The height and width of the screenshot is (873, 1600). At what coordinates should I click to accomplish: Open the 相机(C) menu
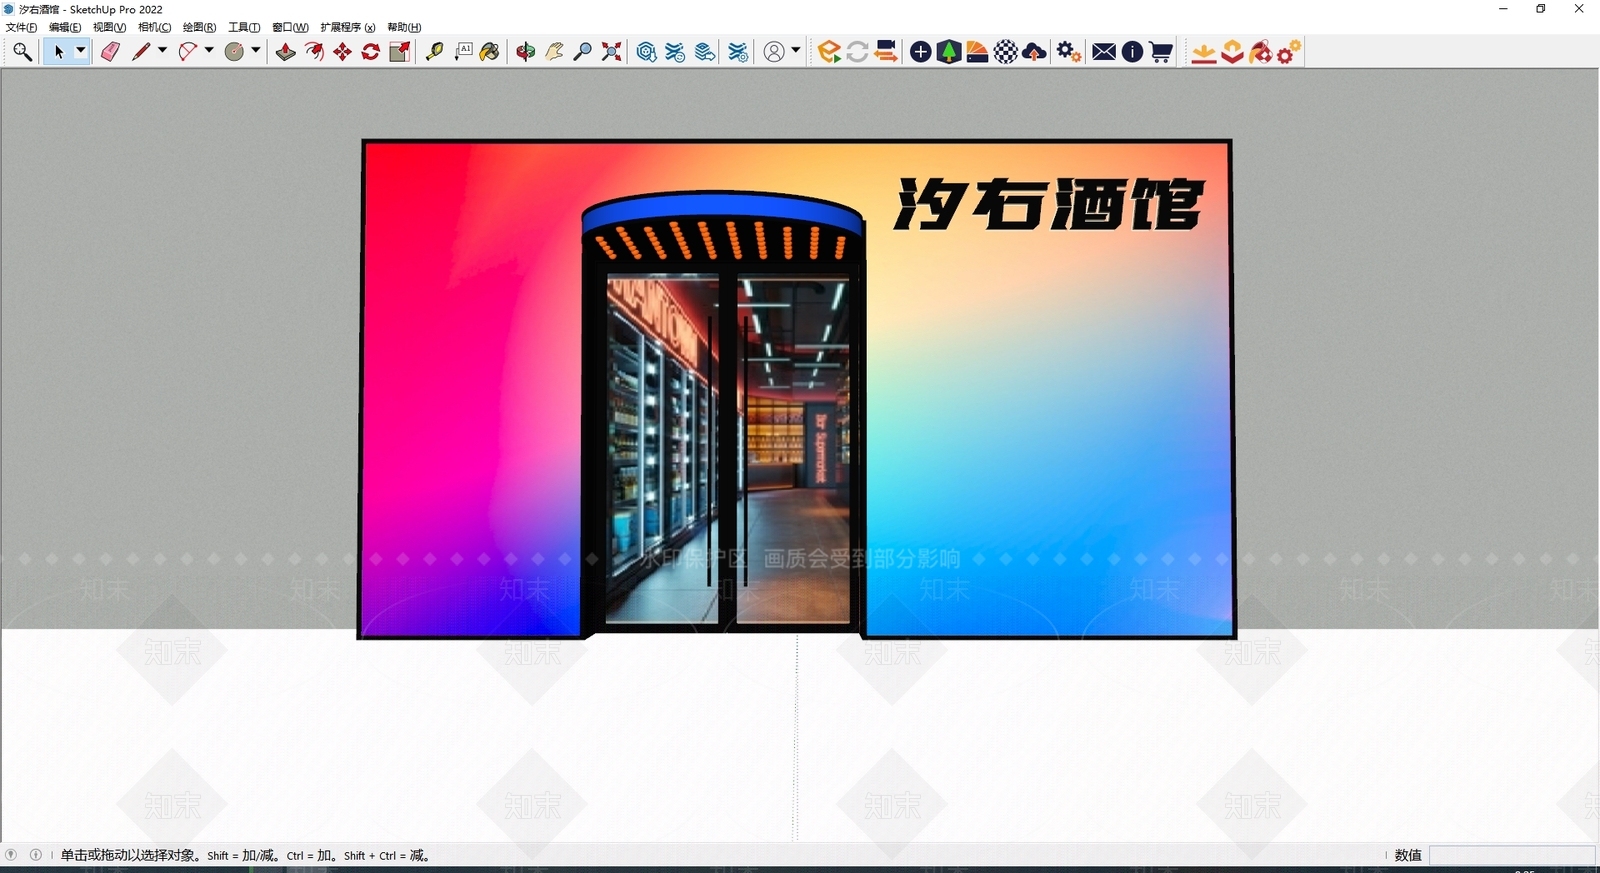154,27
